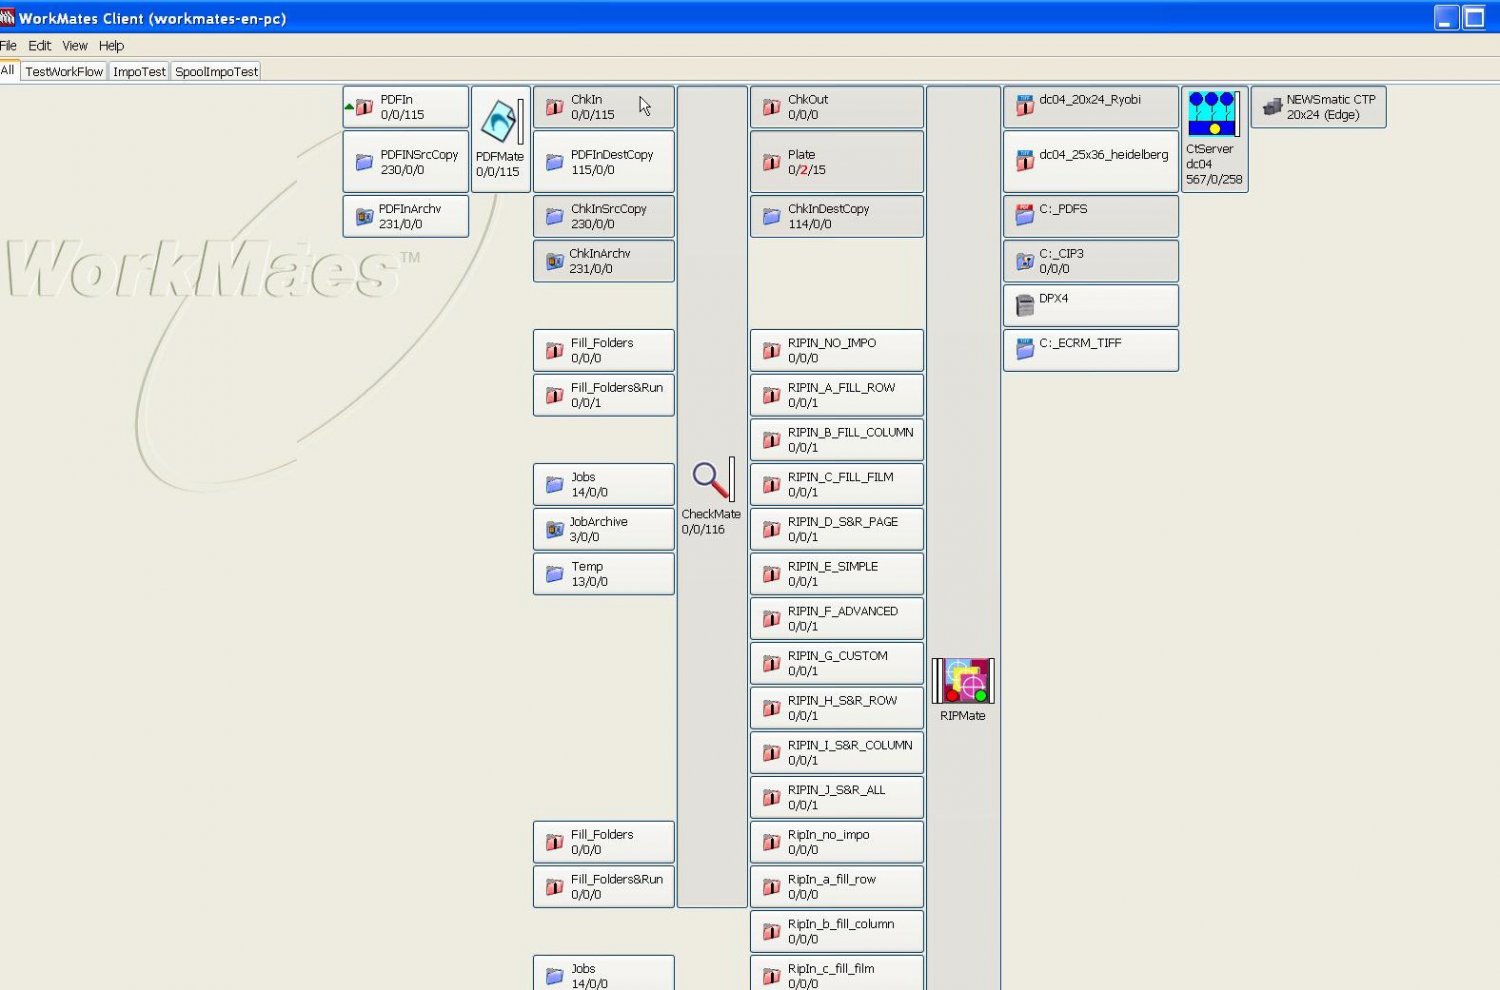Select the RIPIN_J_S&R_ALL queue
Screen dimensions: 1500x990
[837, 797]
